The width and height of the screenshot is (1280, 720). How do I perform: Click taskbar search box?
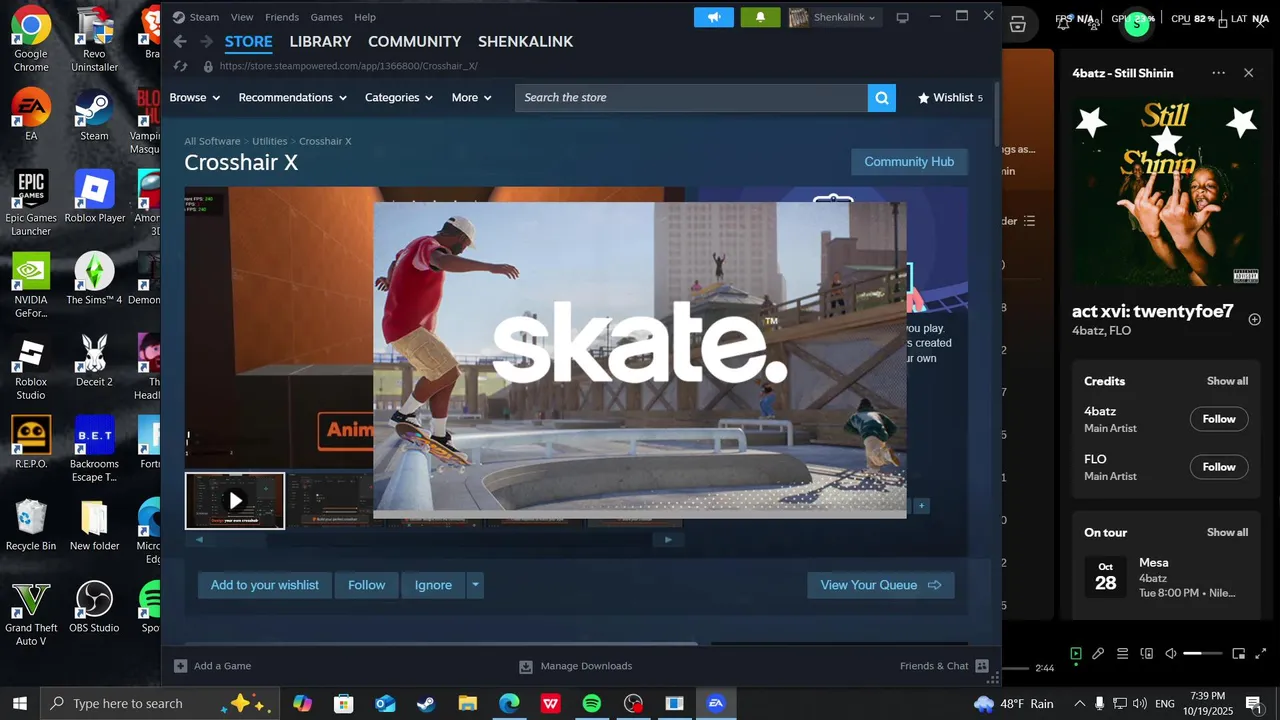pyautogui.click(x=160, y=704)
